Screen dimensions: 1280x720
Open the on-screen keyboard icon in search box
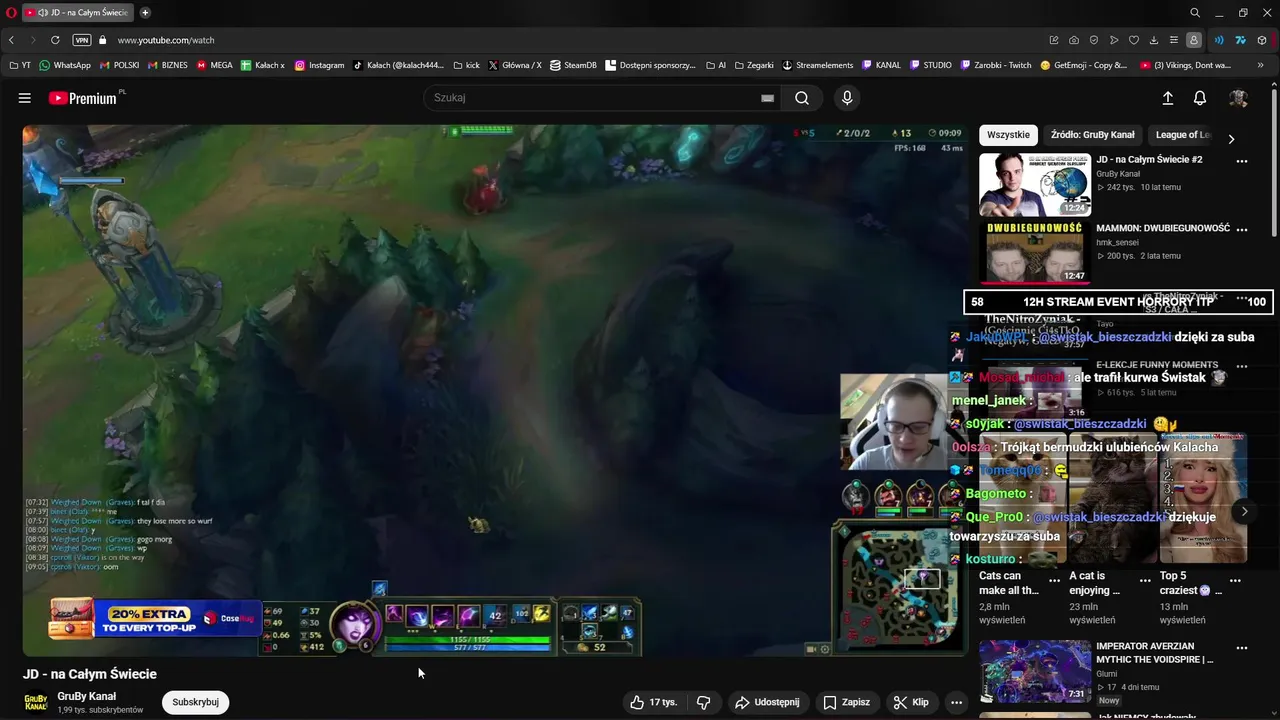pyautogui.click(x=767, y=98)
